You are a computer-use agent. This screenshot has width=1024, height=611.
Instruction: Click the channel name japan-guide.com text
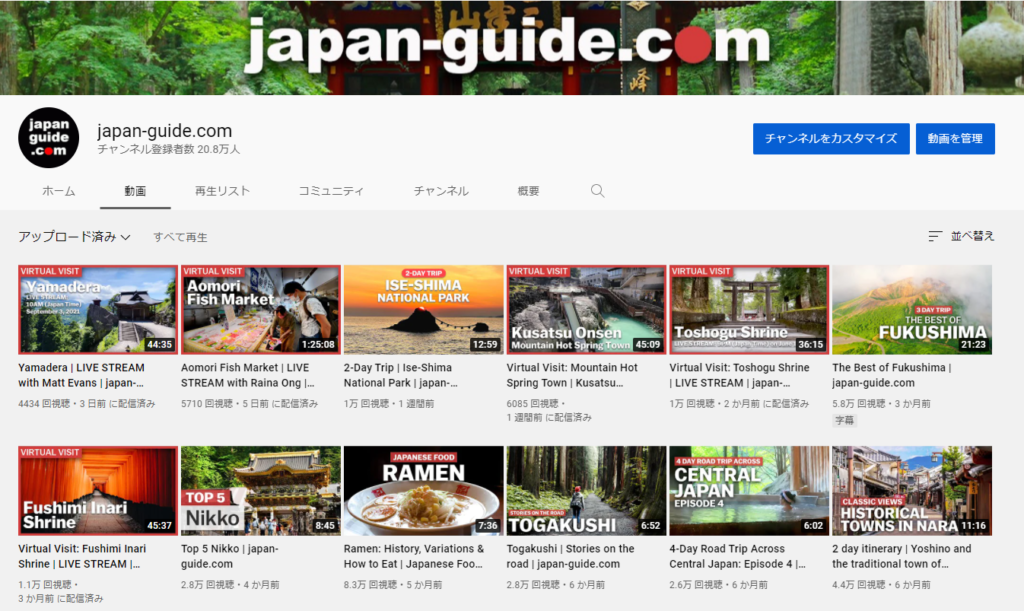(x=165, y=131)
